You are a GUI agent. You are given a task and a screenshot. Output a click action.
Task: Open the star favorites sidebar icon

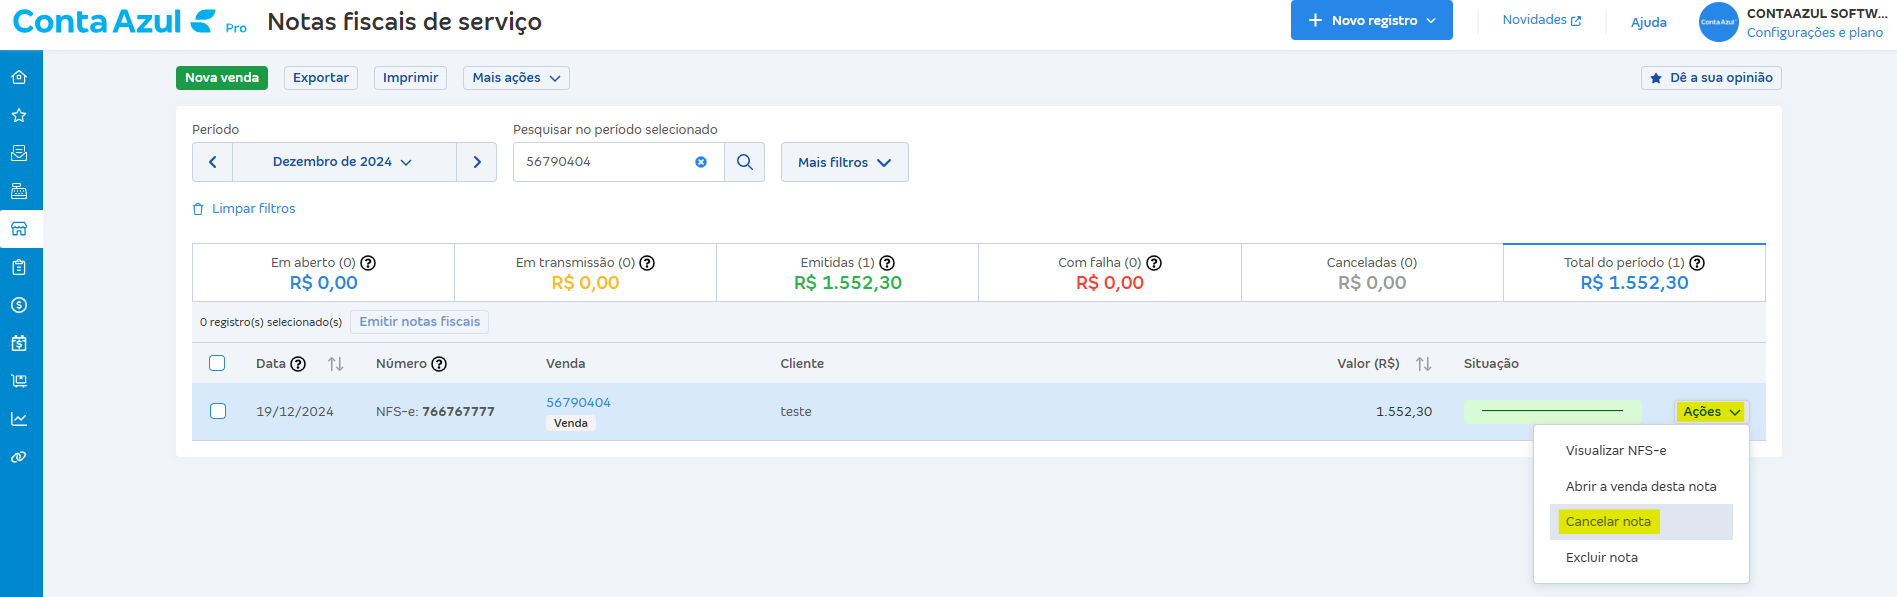19,115
